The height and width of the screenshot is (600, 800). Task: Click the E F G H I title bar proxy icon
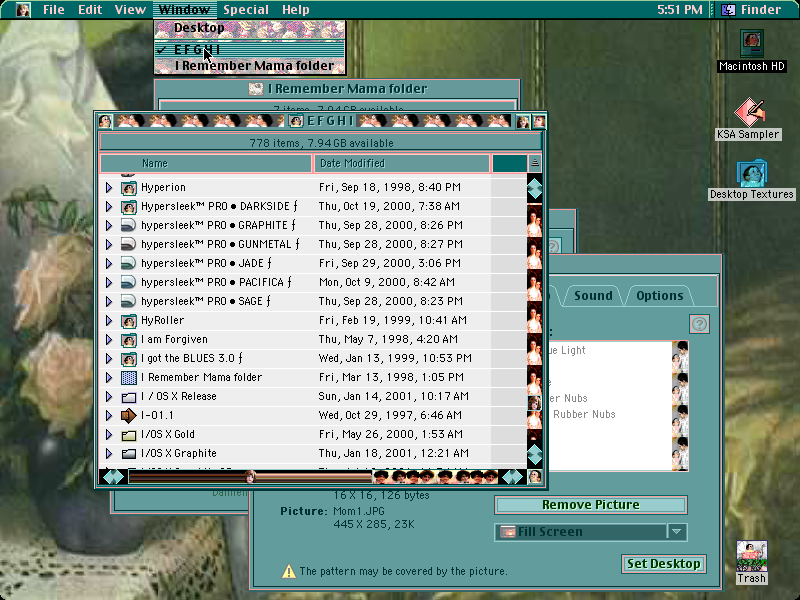[x=296, y=121]
